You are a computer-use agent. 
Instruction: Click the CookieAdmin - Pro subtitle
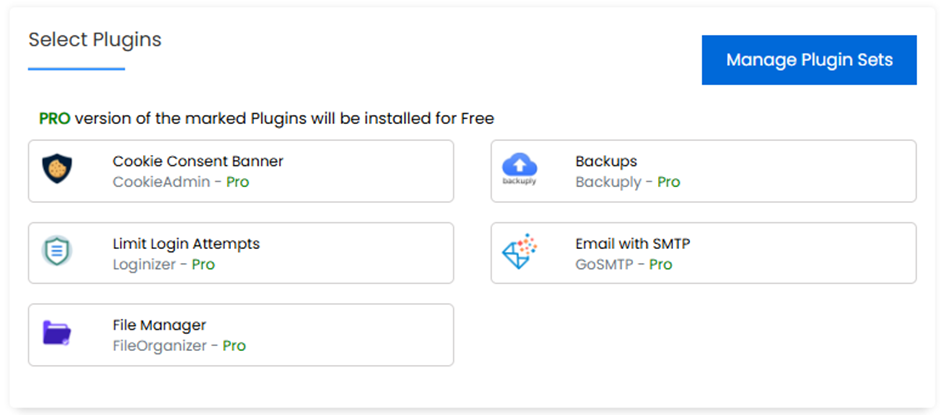pos(181,182)
